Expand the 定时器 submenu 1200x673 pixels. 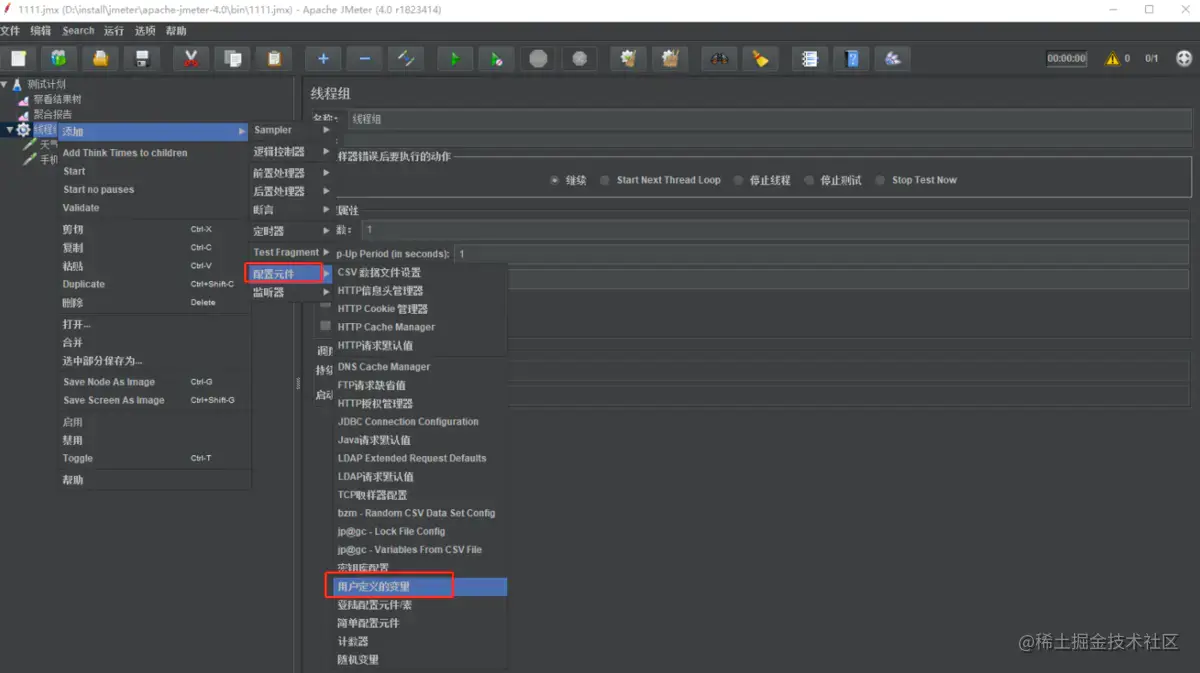(291, 231)
